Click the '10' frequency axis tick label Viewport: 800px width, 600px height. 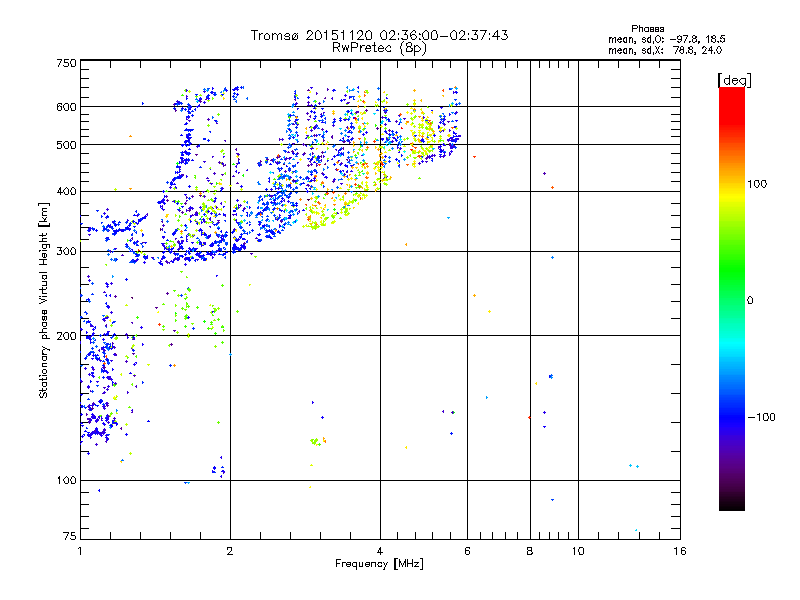[578, 551]
